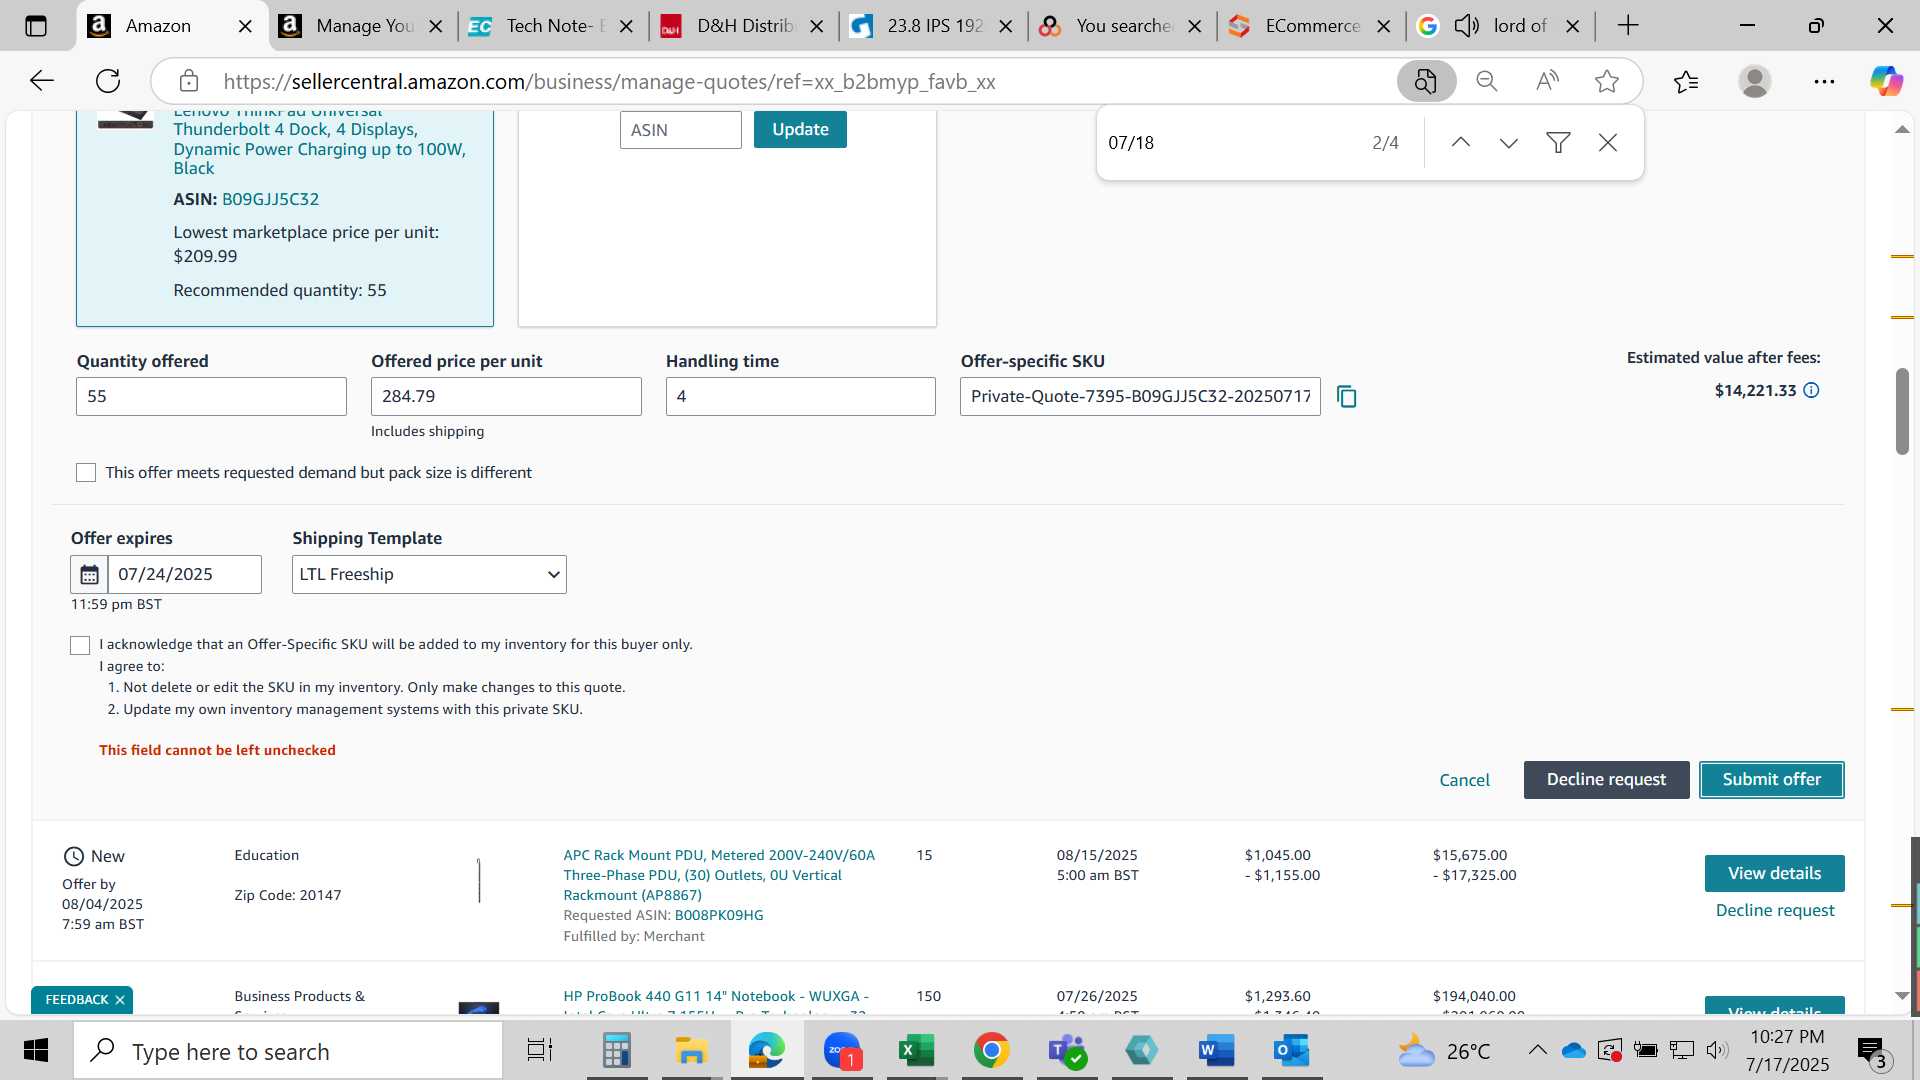1920x1080 pixels.
Task: Copy the Offer-specific SKU with copy icon
Action: tap(1347, 397)
